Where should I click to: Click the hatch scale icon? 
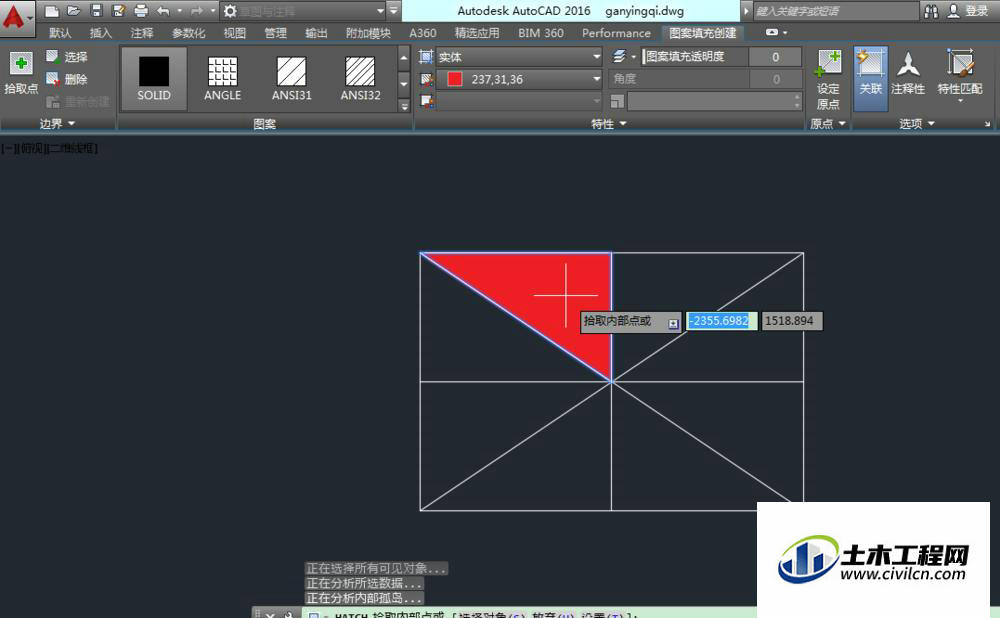tap(617, 101)
